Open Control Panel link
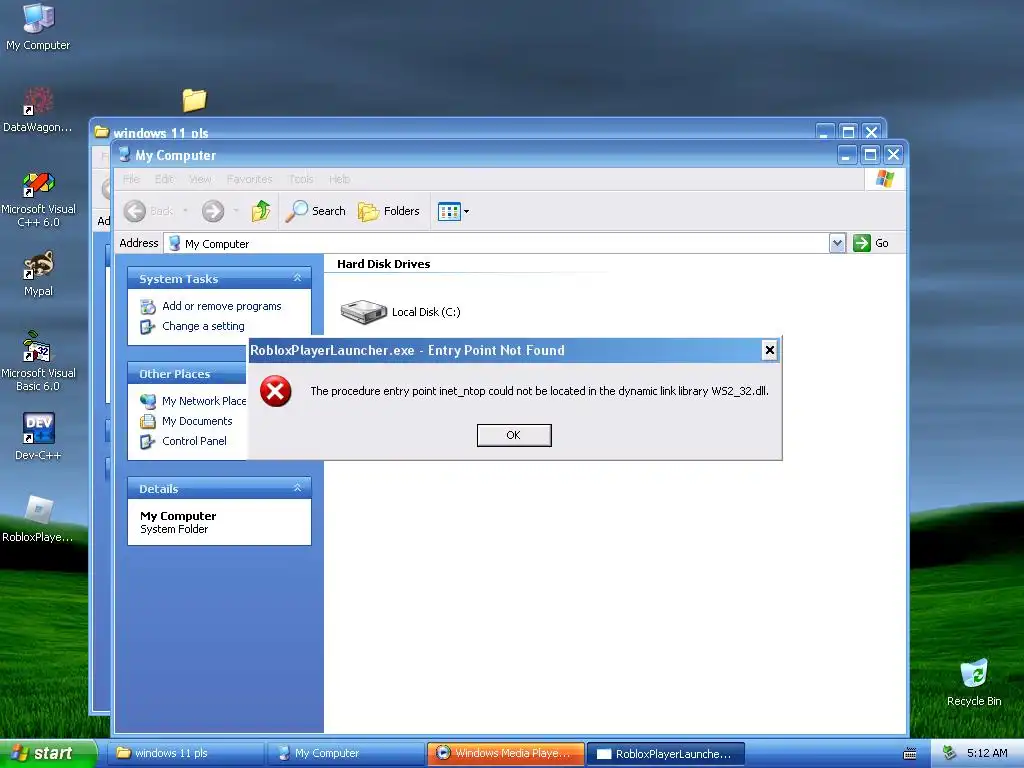 pos(194,441)
